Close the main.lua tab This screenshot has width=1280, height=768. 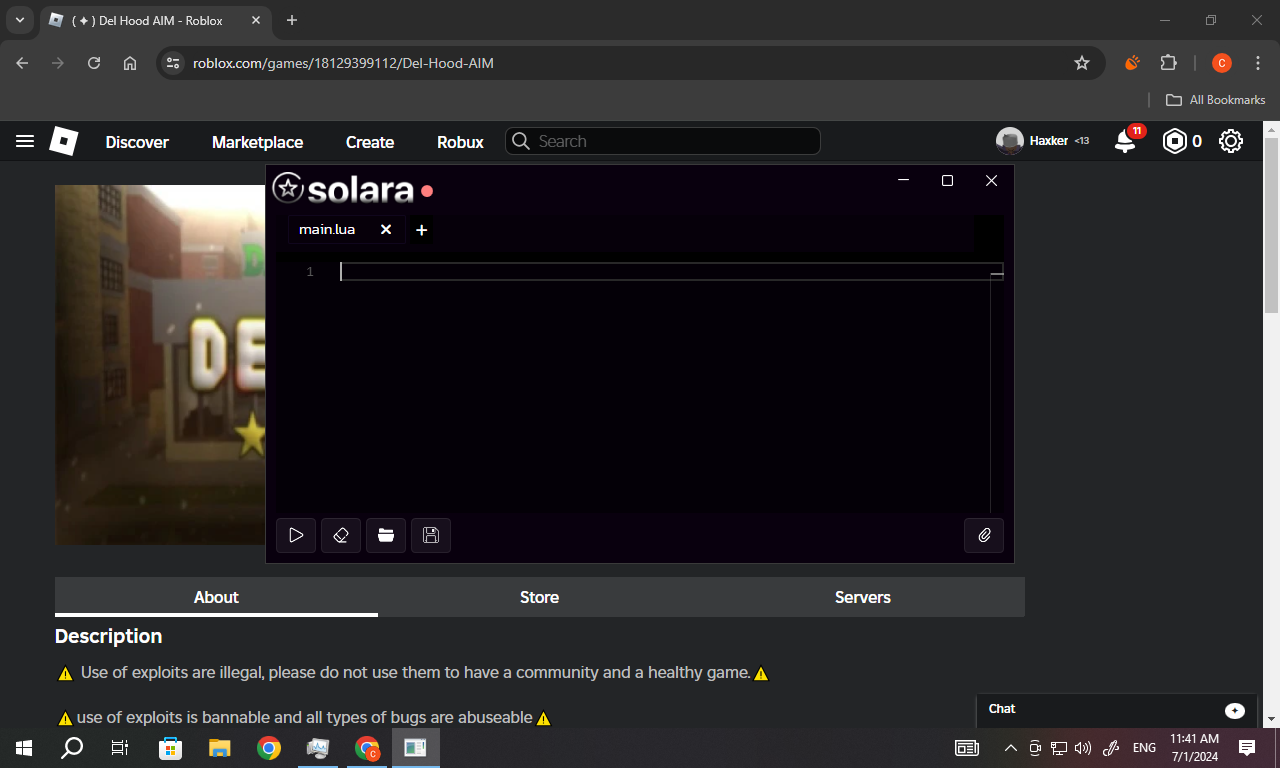click(x=386, y=230)
